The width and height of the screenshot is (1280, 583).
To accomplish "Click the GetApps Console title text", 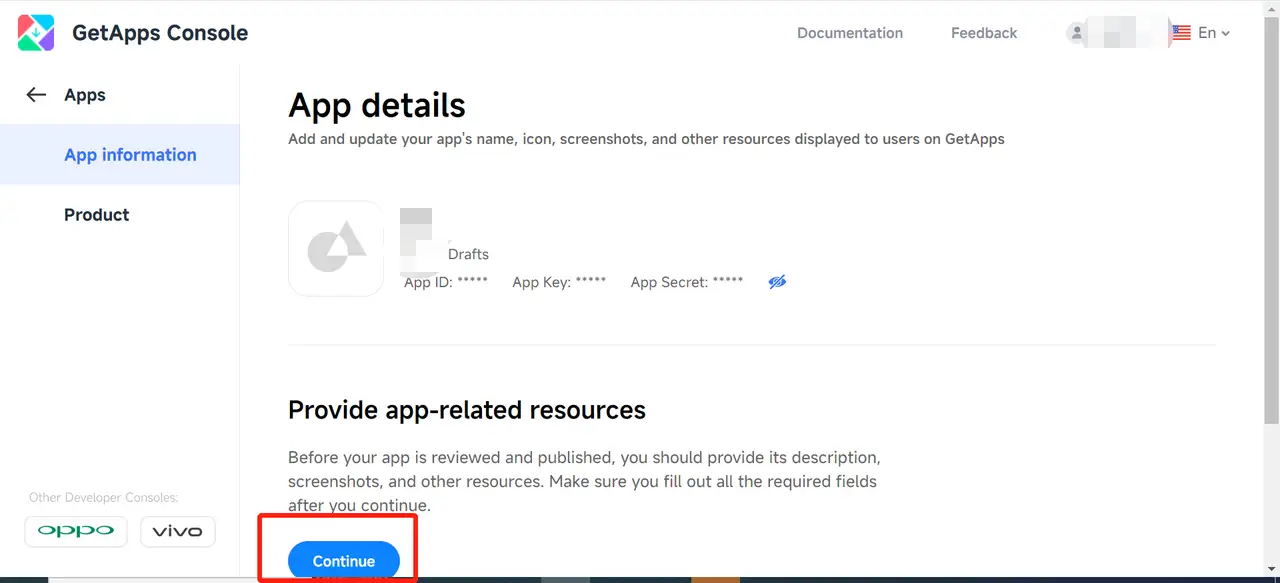I will pos(160,33).
